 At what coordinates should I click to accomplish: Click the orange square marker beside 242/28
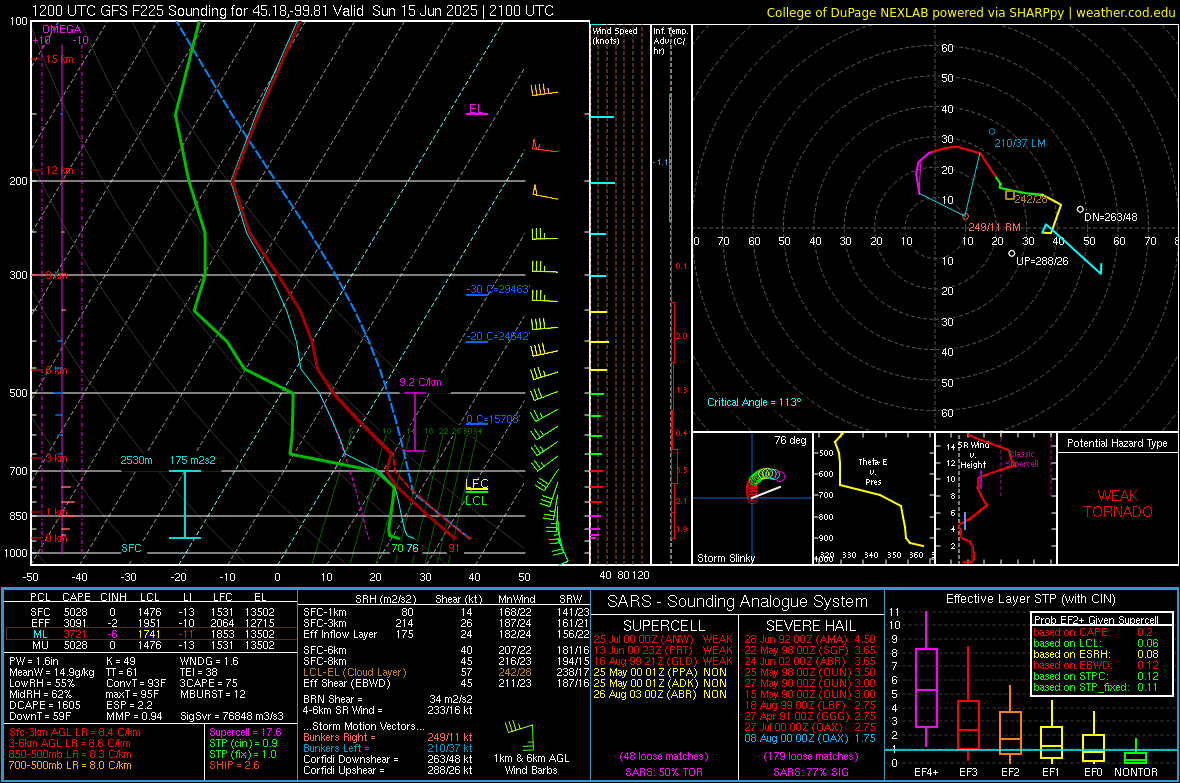click(x=1010, y=195)
